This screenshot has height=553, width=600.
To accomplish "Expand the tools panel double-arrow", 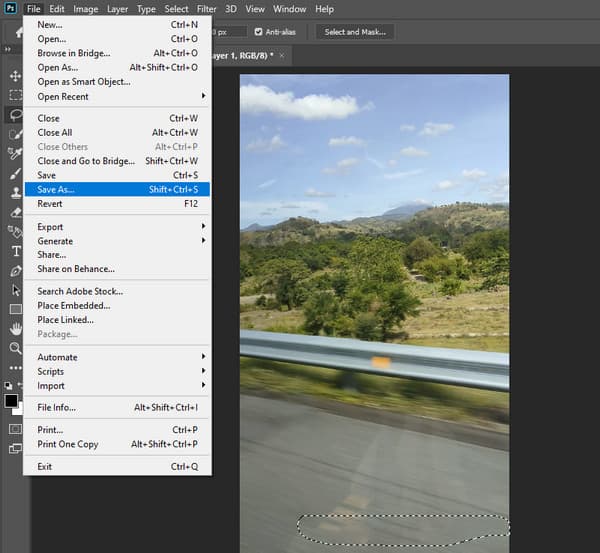I will click(x=7, y=49).
